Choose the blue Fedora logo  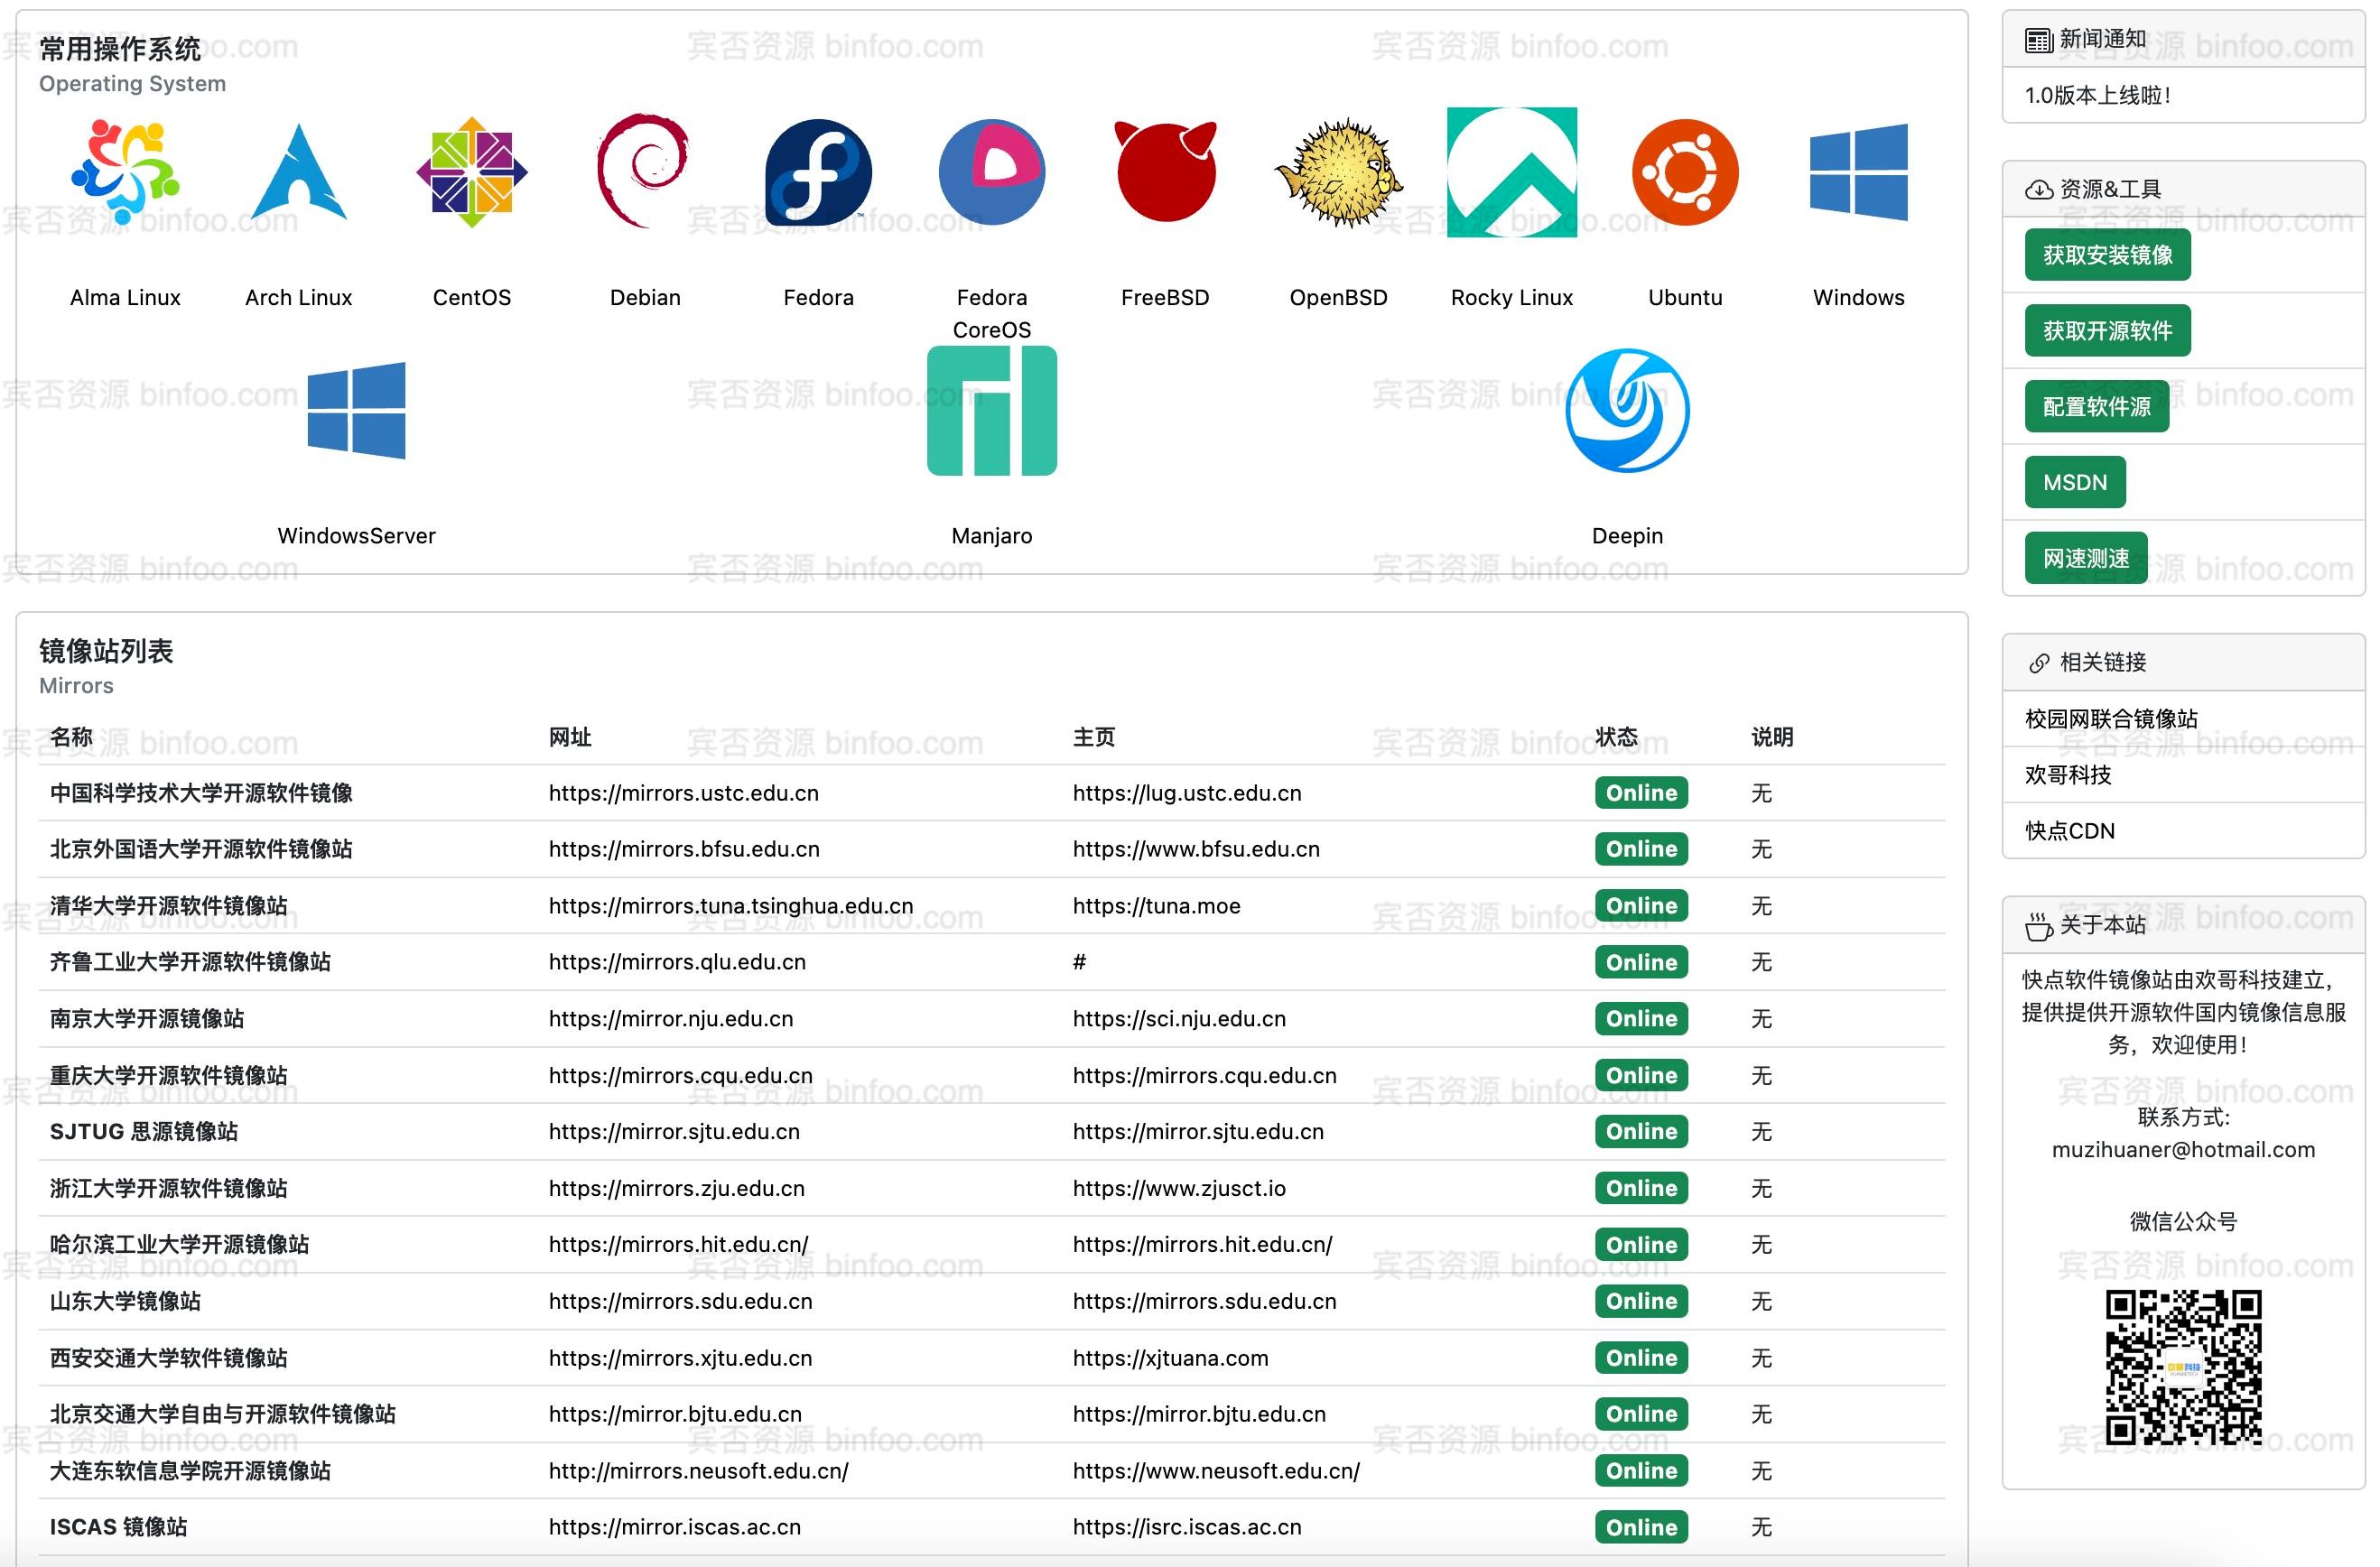pos(818,172)
